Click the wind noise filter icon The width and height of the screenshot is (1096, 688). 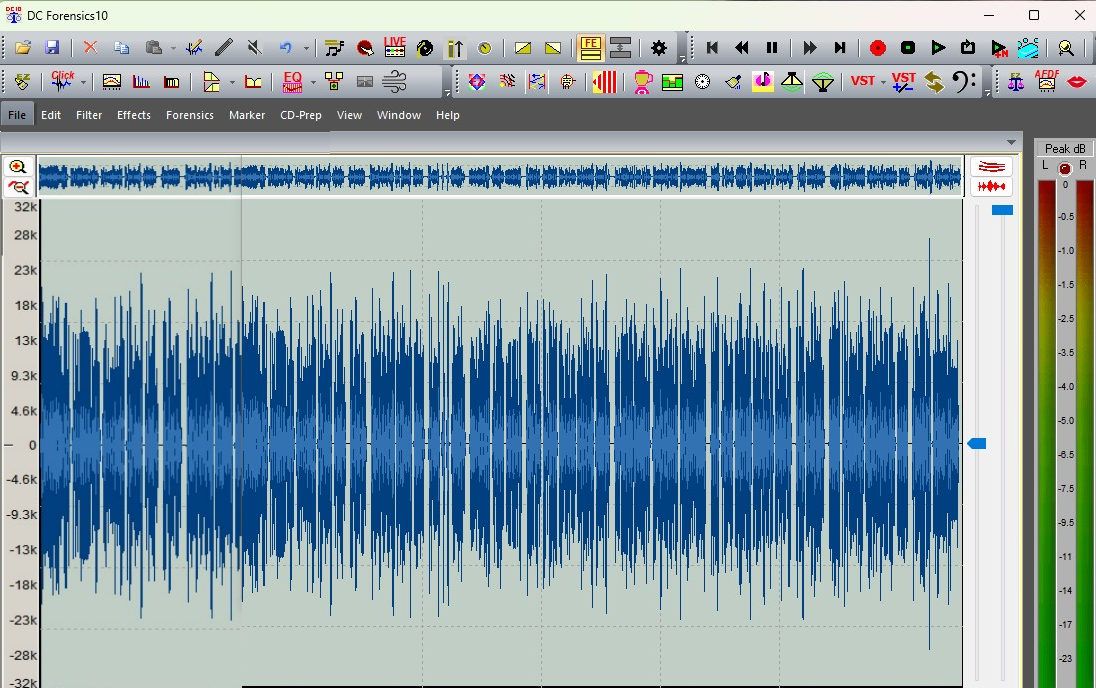click(x=395, y=82)
